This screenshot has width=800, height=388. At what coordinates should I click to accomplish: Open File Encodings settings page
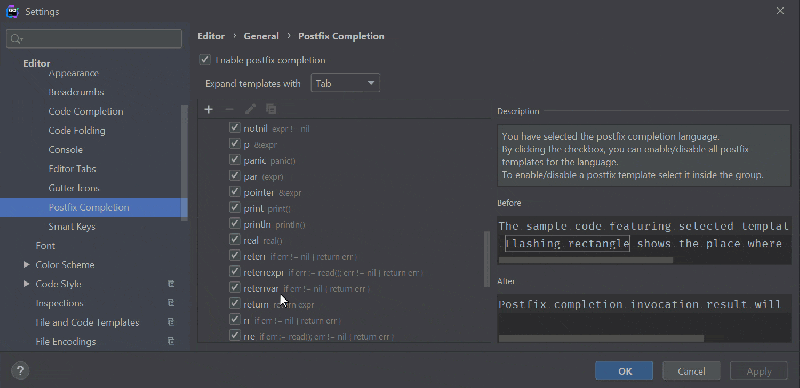click(66, 342)
